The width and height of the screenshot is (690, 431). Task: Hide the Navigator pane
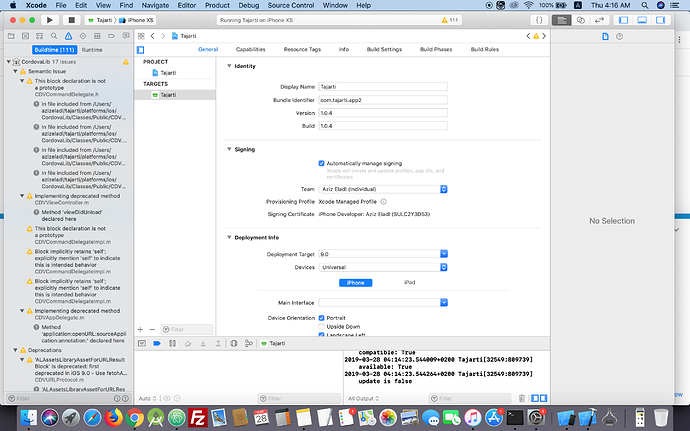point(623,20)
